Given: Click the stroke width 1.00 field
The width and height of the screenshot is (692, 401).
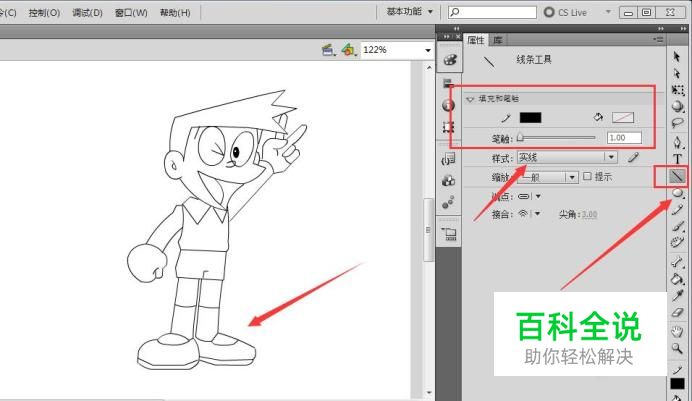Looking at the screenshot, I should click(x=624, y=138).
